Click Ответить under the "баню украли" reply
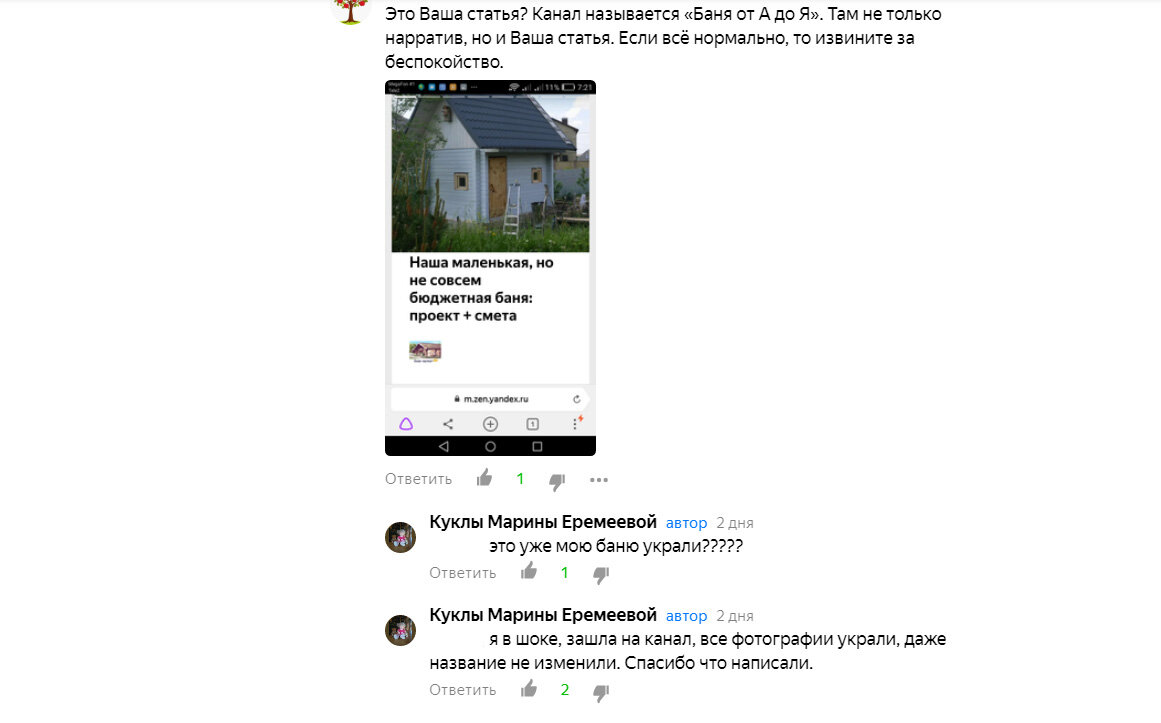Screen dimensions: 1161x723 pyautogui.click(x=463, y=573)
